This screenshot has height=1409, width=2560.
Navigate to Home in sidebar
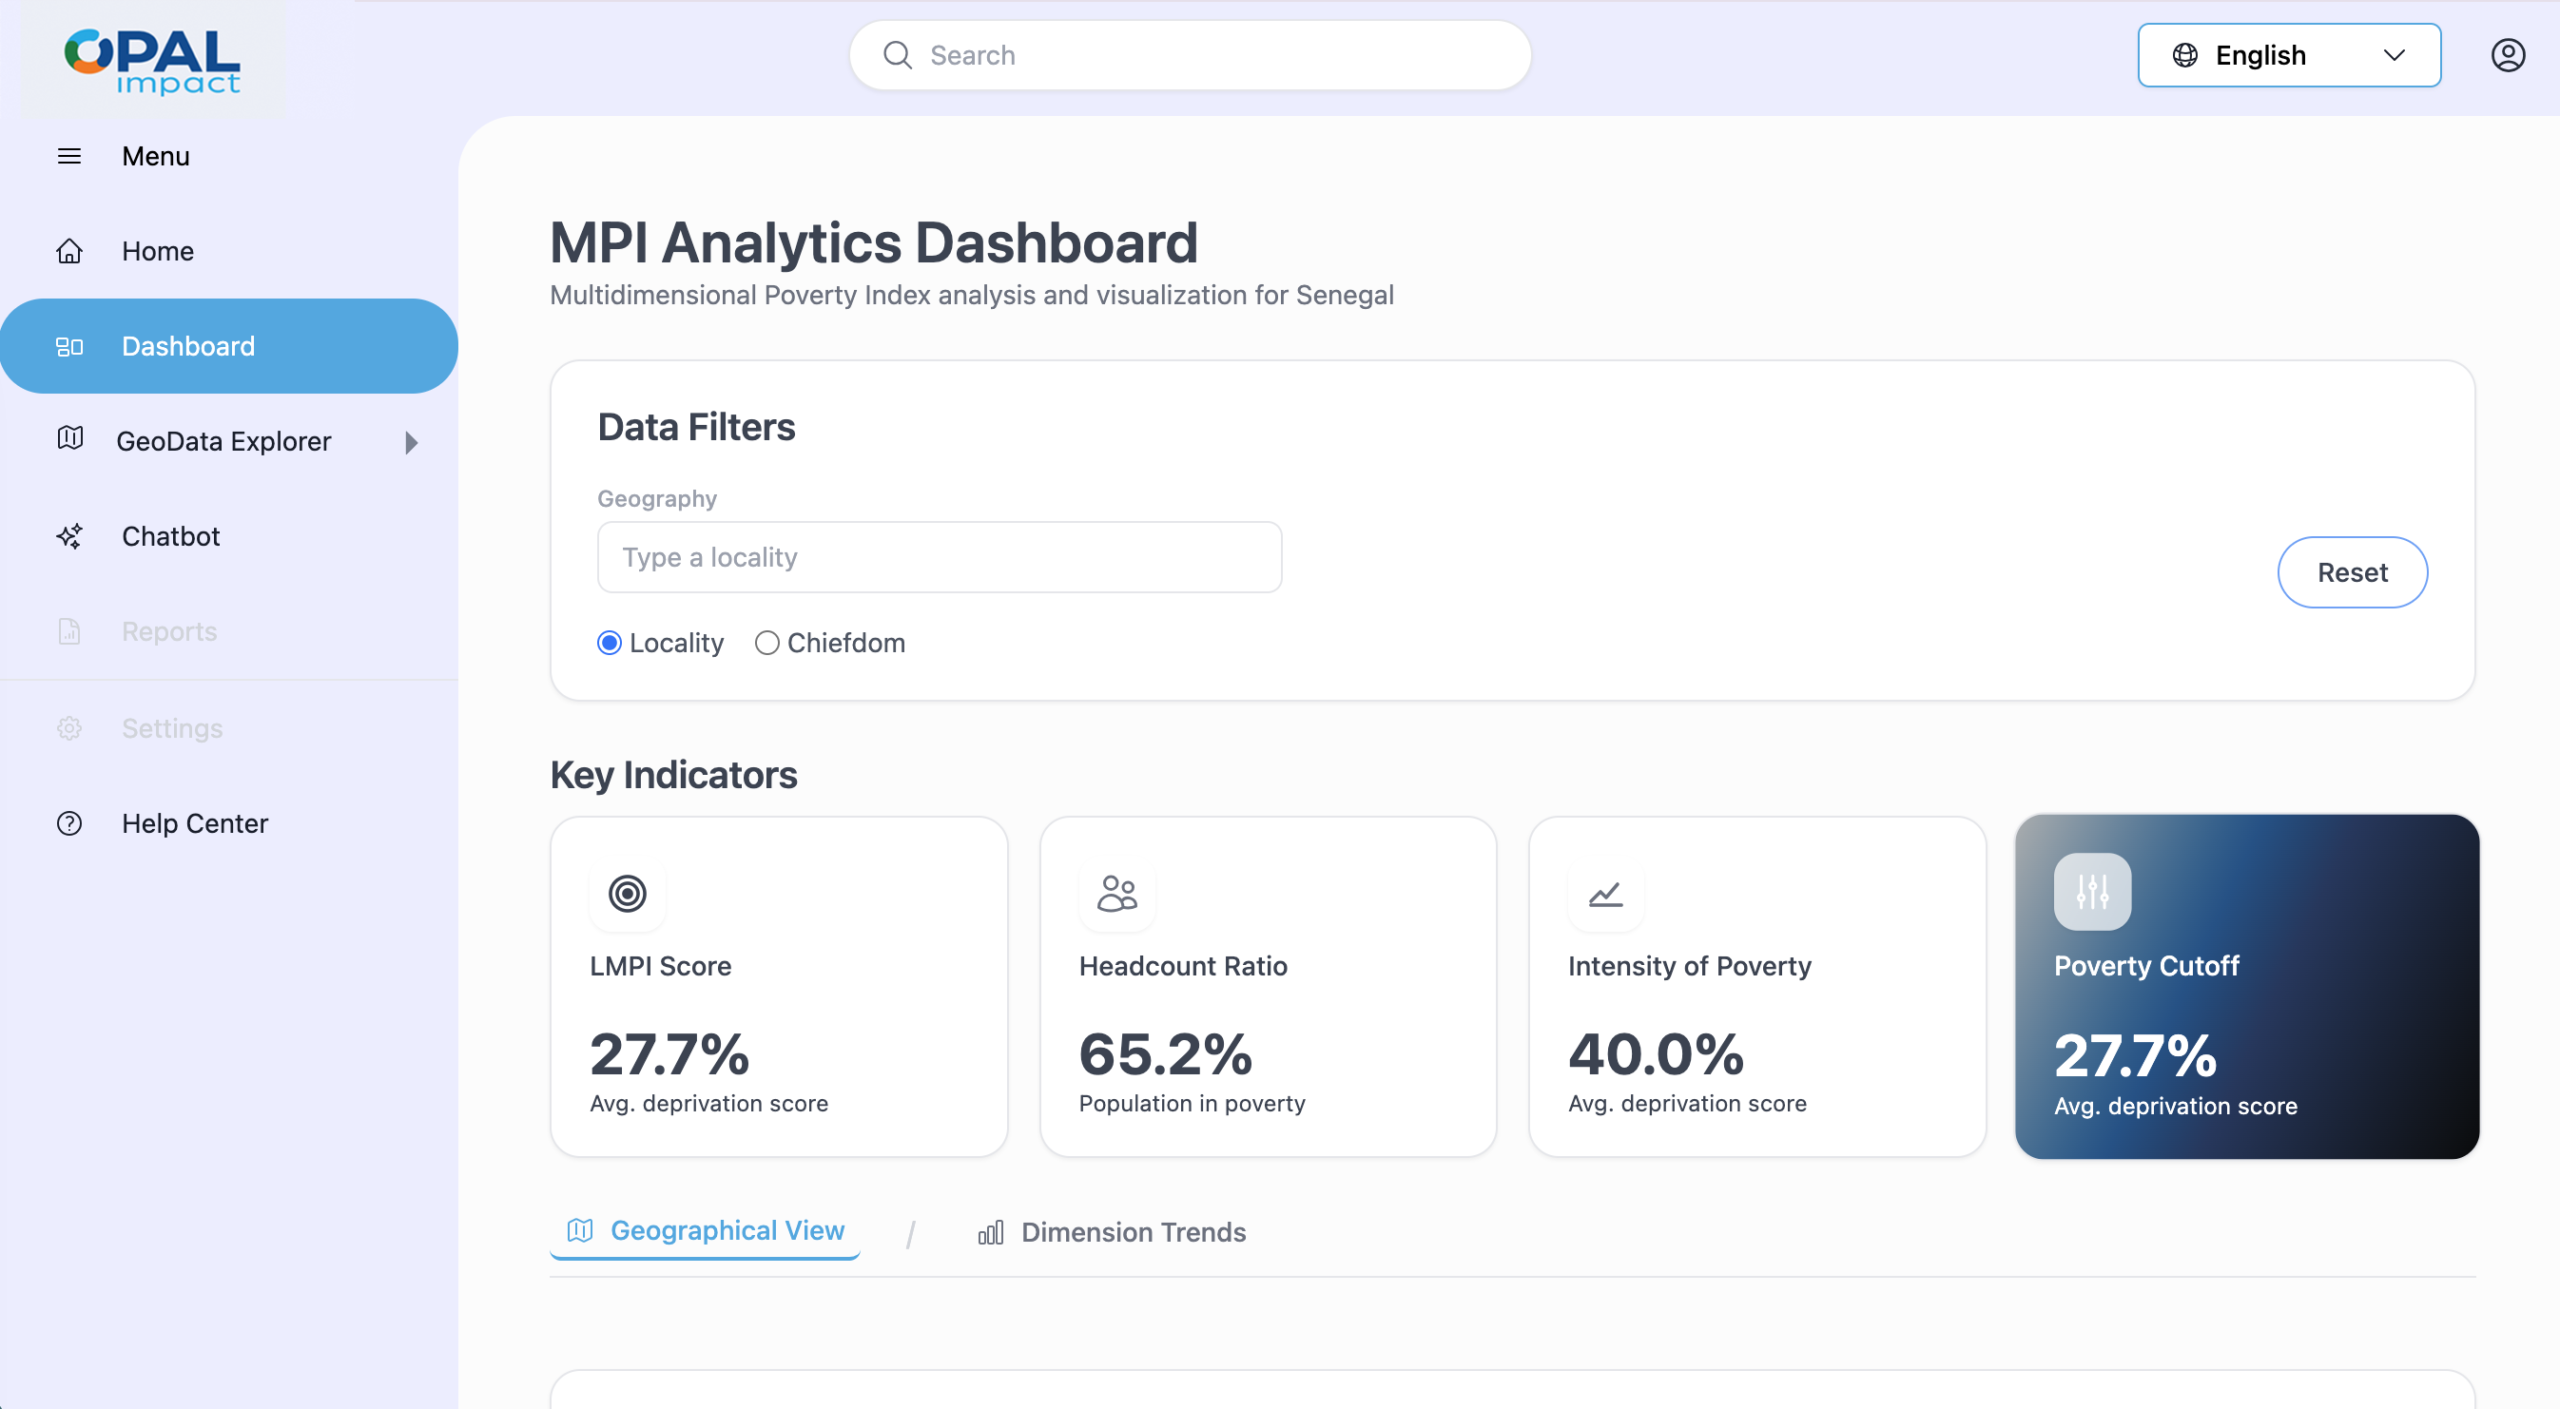[157, 251]
